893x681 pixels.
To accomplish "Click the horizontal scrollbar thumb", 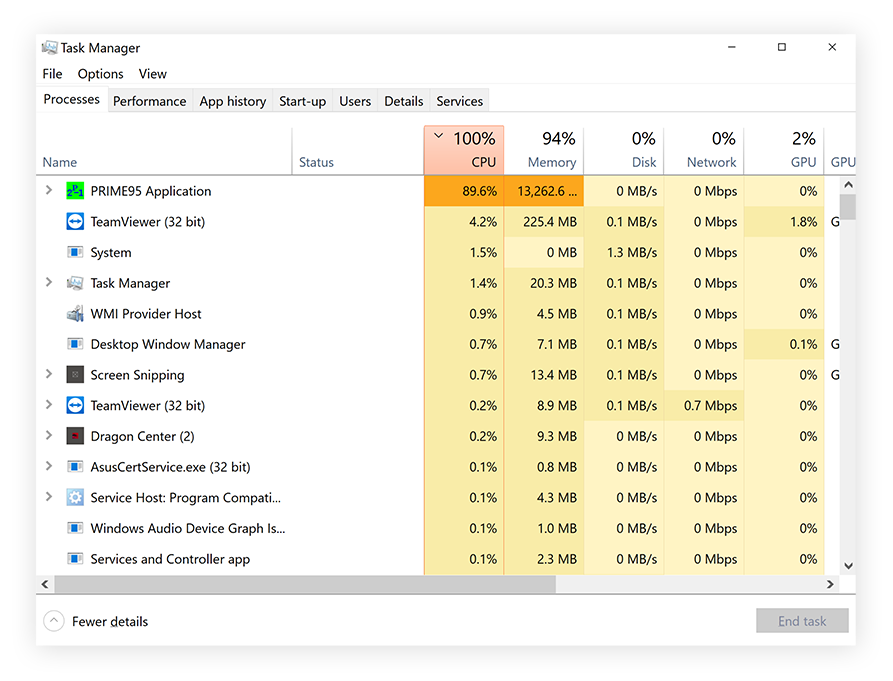I will [305, 584].
